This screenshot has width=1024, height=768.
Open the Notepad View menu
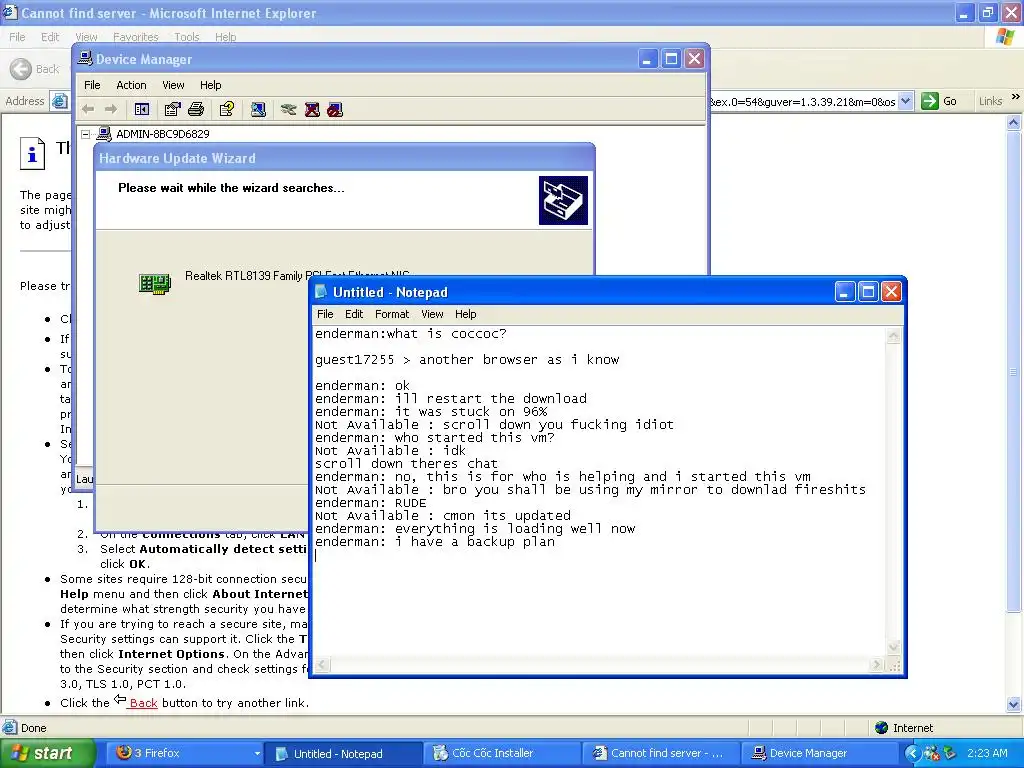point(432,314)
